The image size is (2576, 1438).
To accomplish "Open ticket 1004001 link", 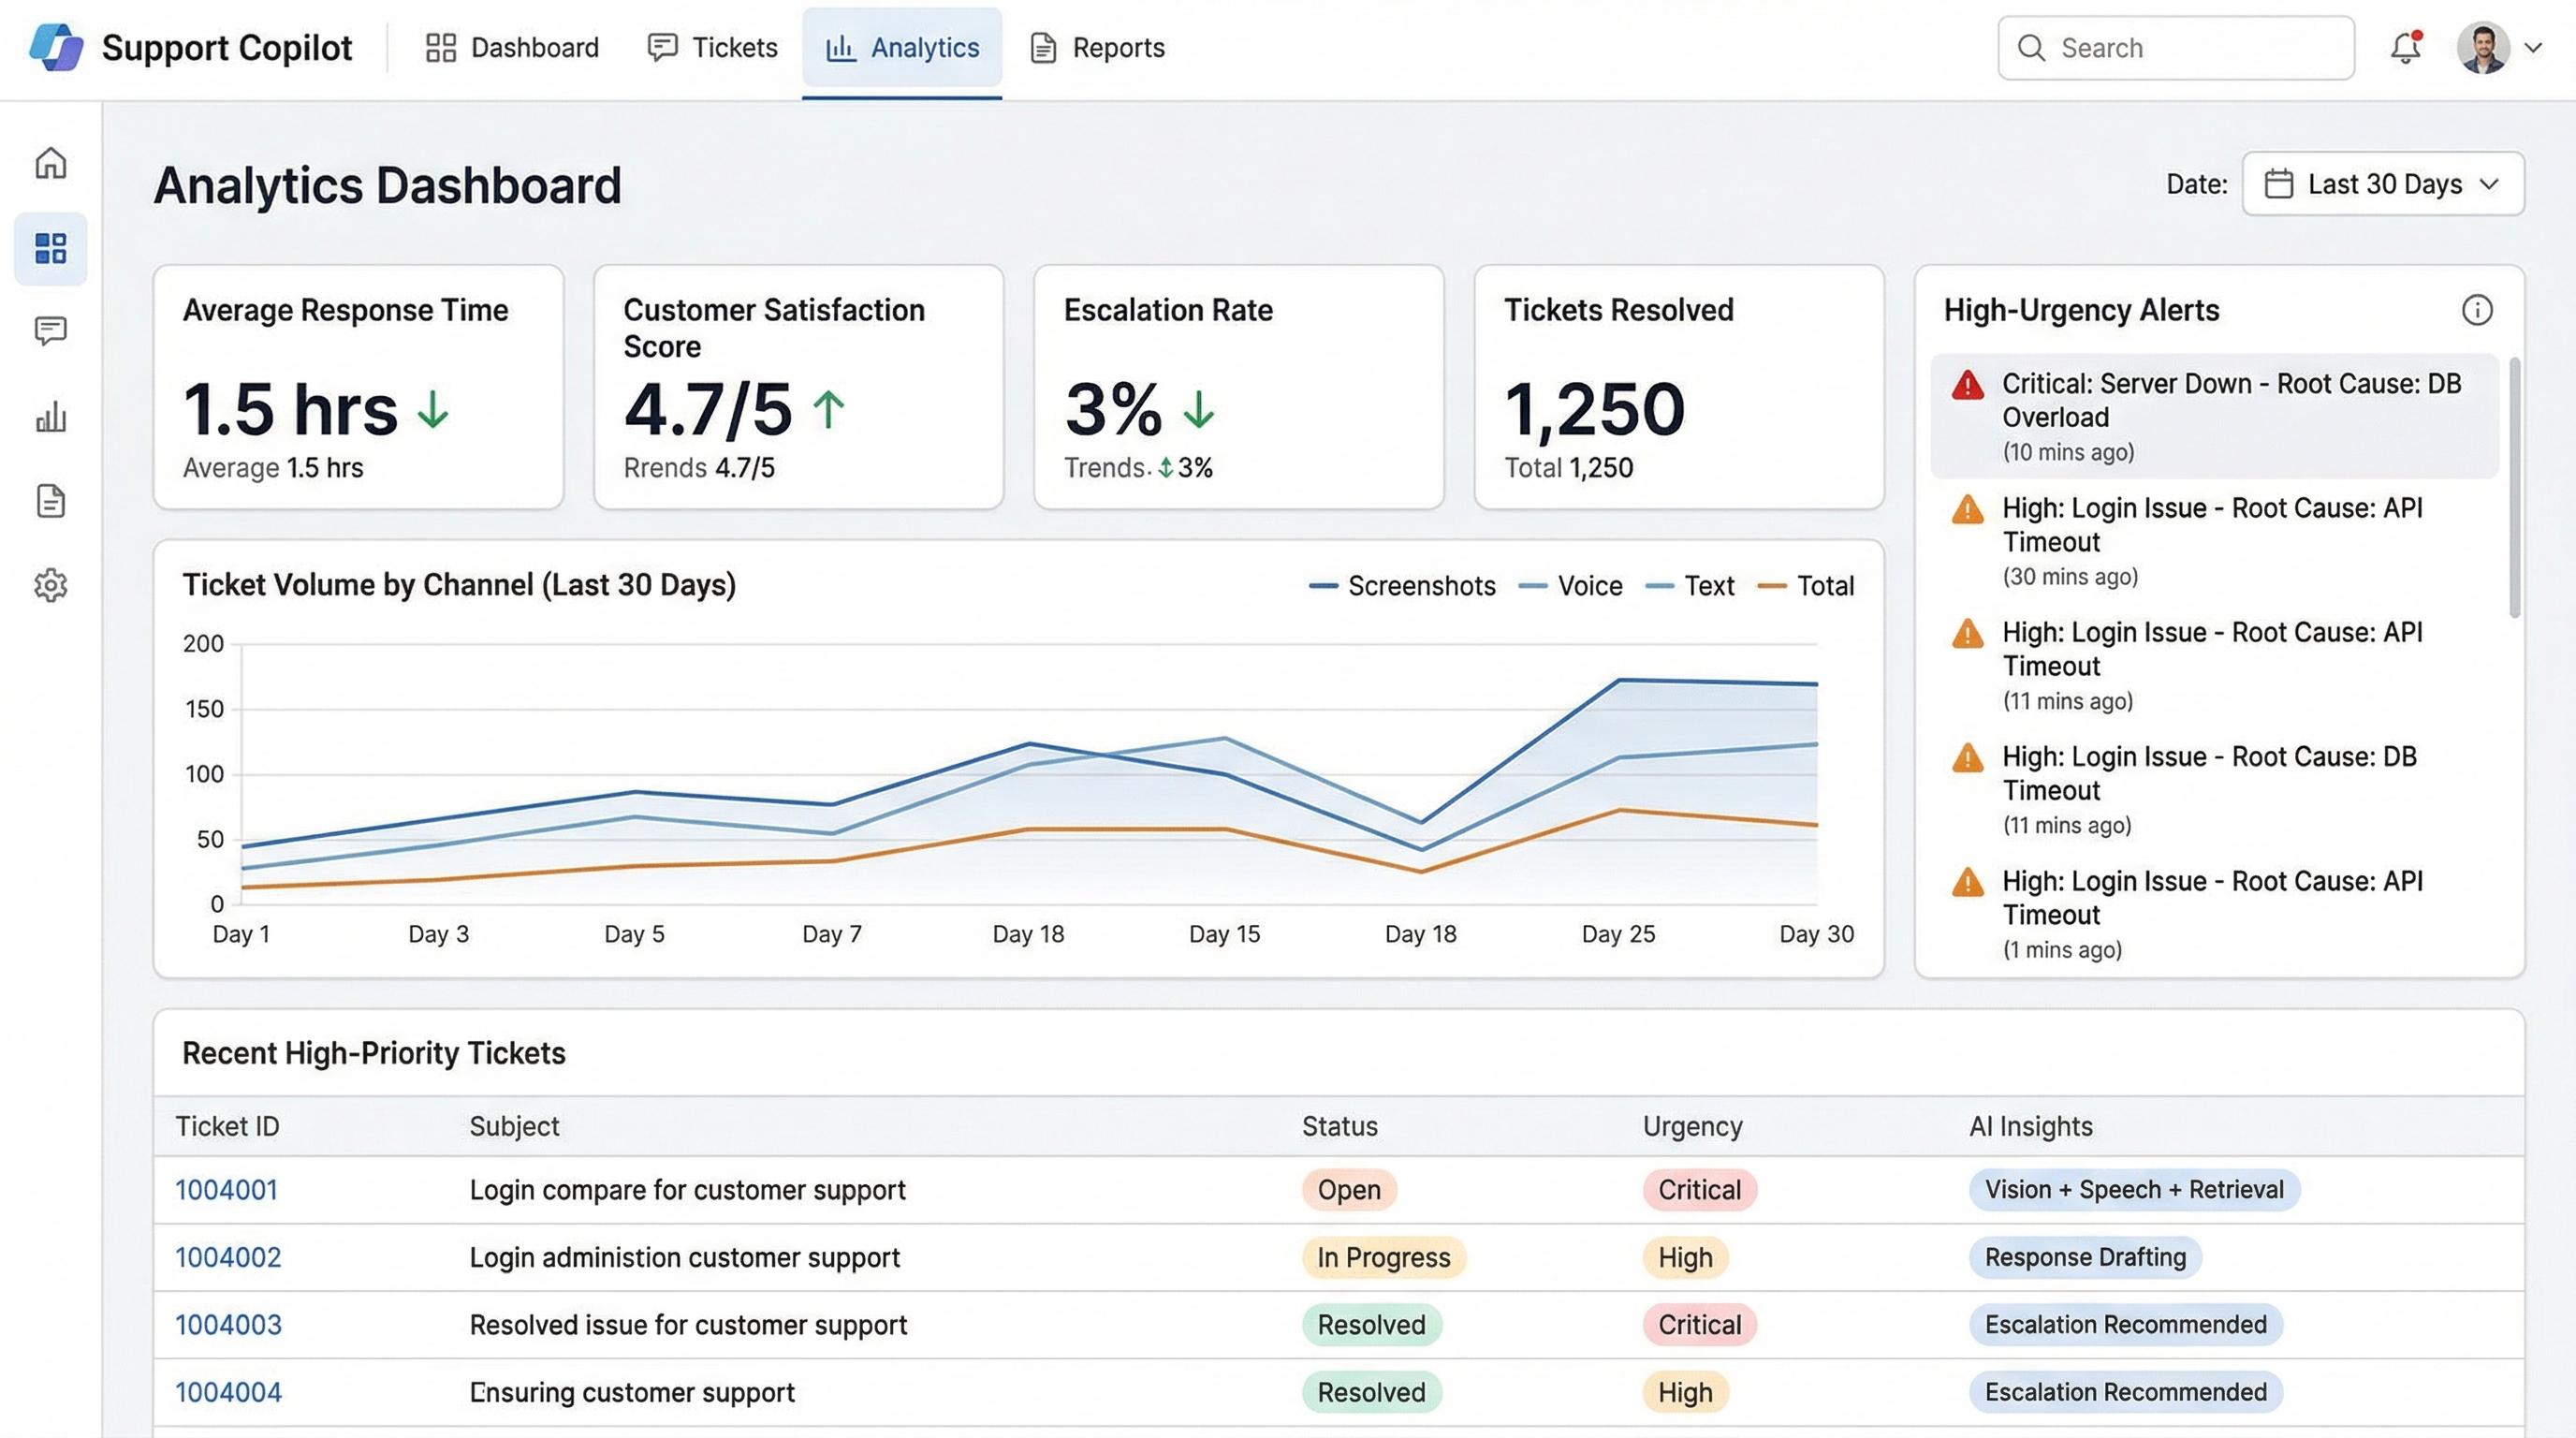I will [226, 1190].
